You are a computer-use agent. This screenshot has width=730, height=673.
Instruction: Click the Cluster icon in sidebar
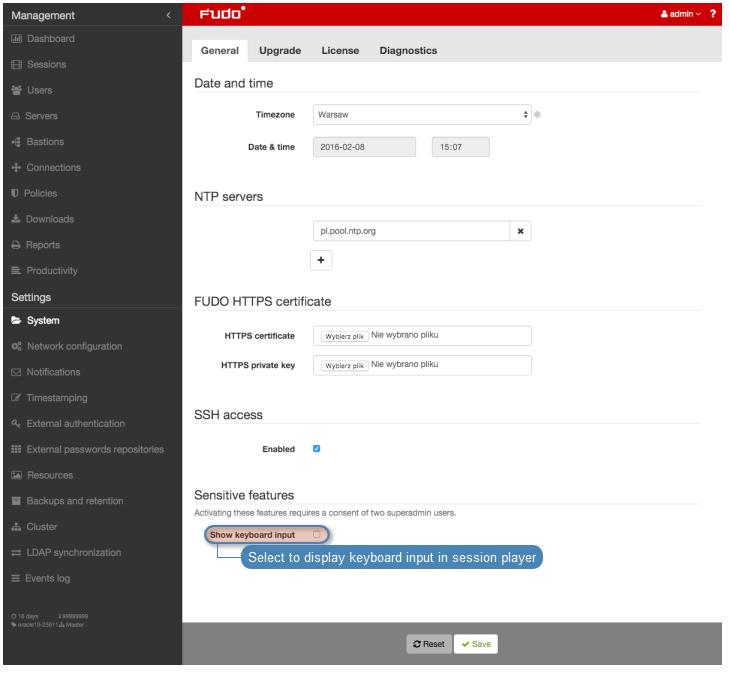(16, 527)
